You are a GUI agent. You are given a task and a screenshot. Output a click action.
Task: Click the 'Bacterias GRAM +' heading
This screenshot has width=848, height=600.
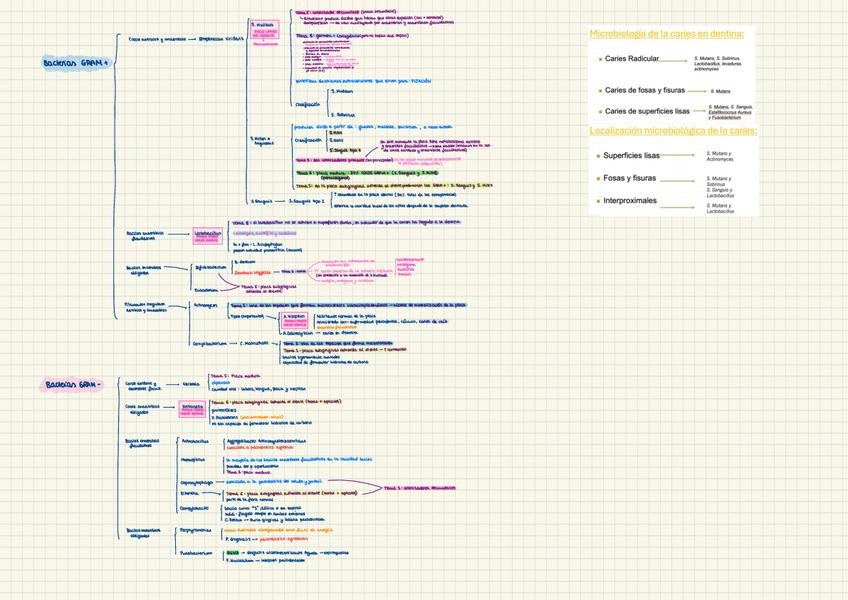pyautogui.click(x=76, y=63)
